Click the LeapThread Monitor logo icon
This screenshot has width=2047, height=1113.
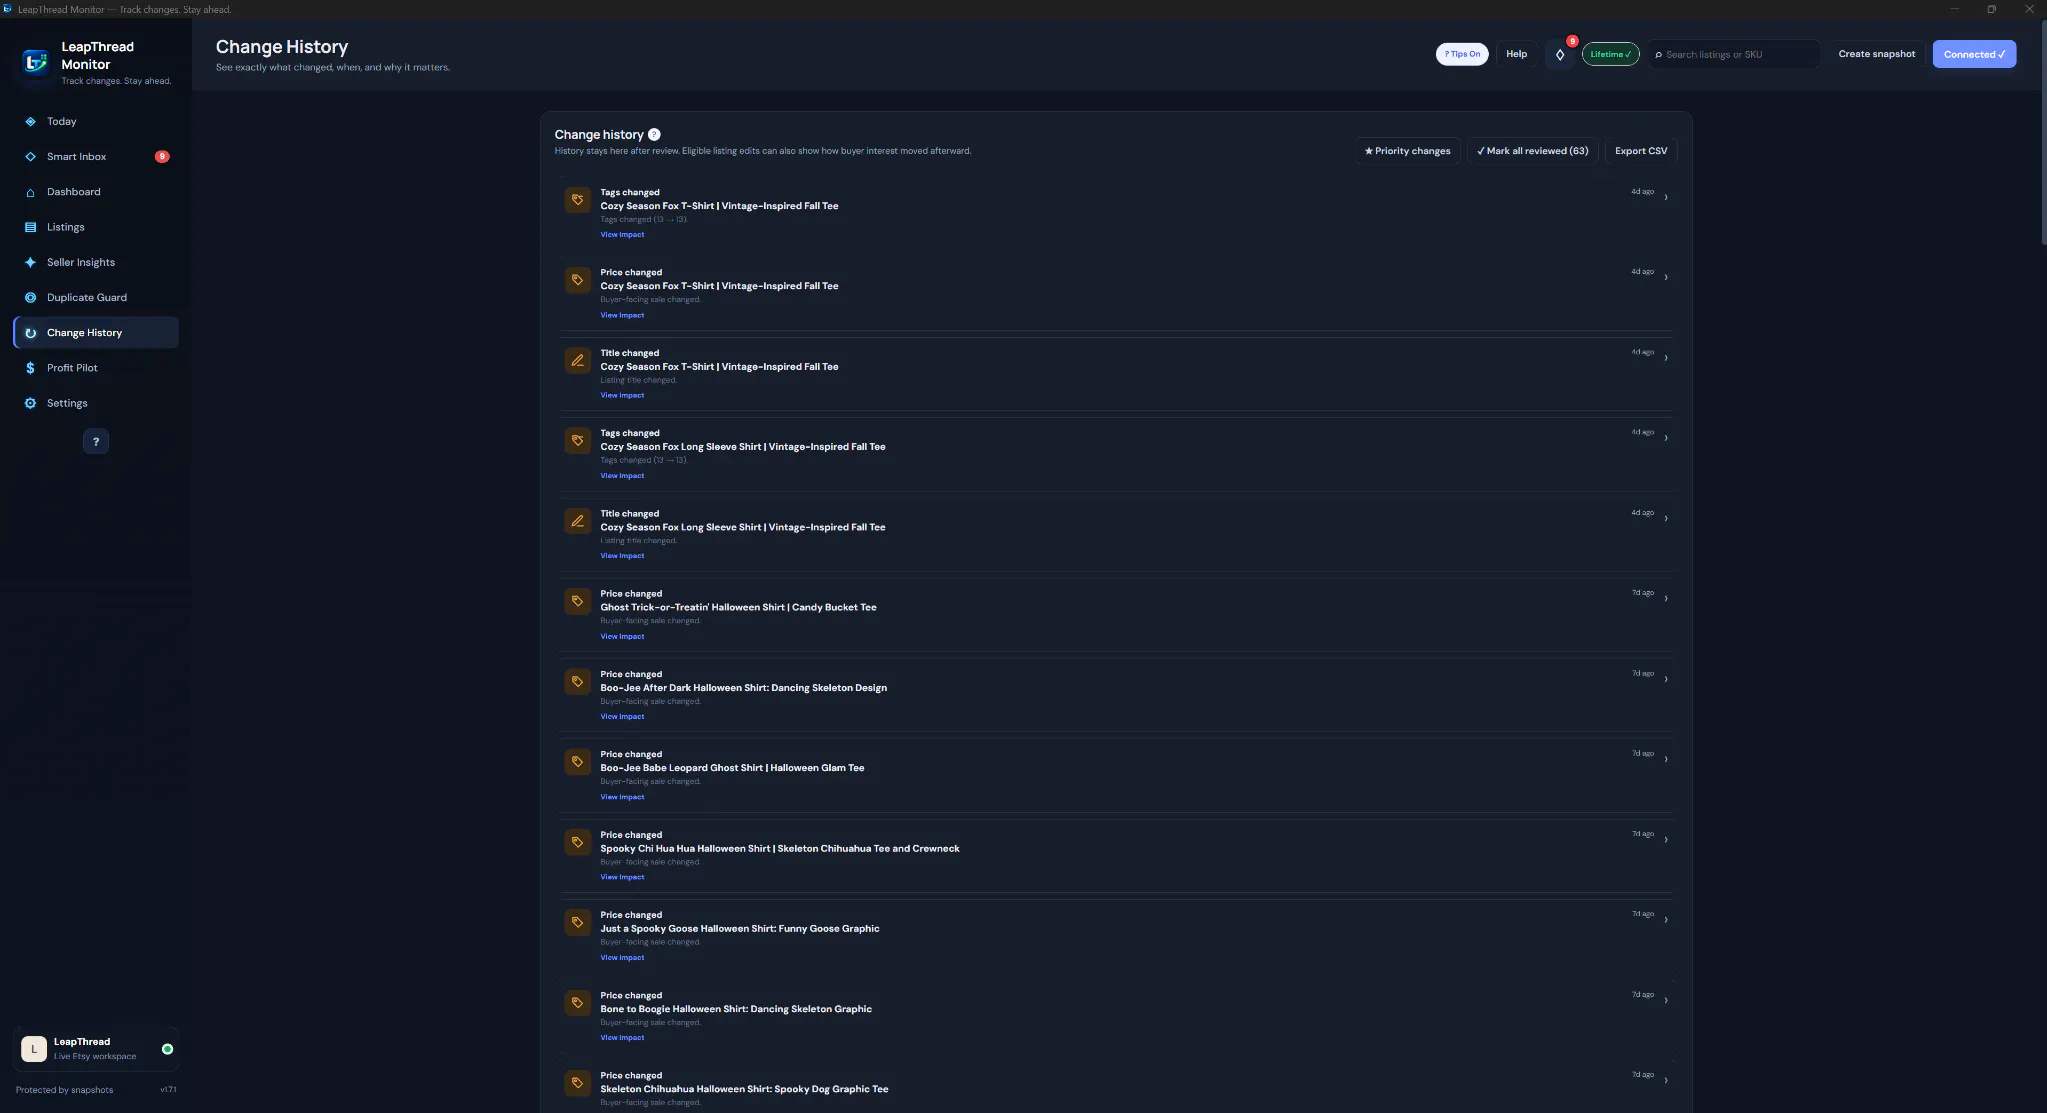coord(35,63)
